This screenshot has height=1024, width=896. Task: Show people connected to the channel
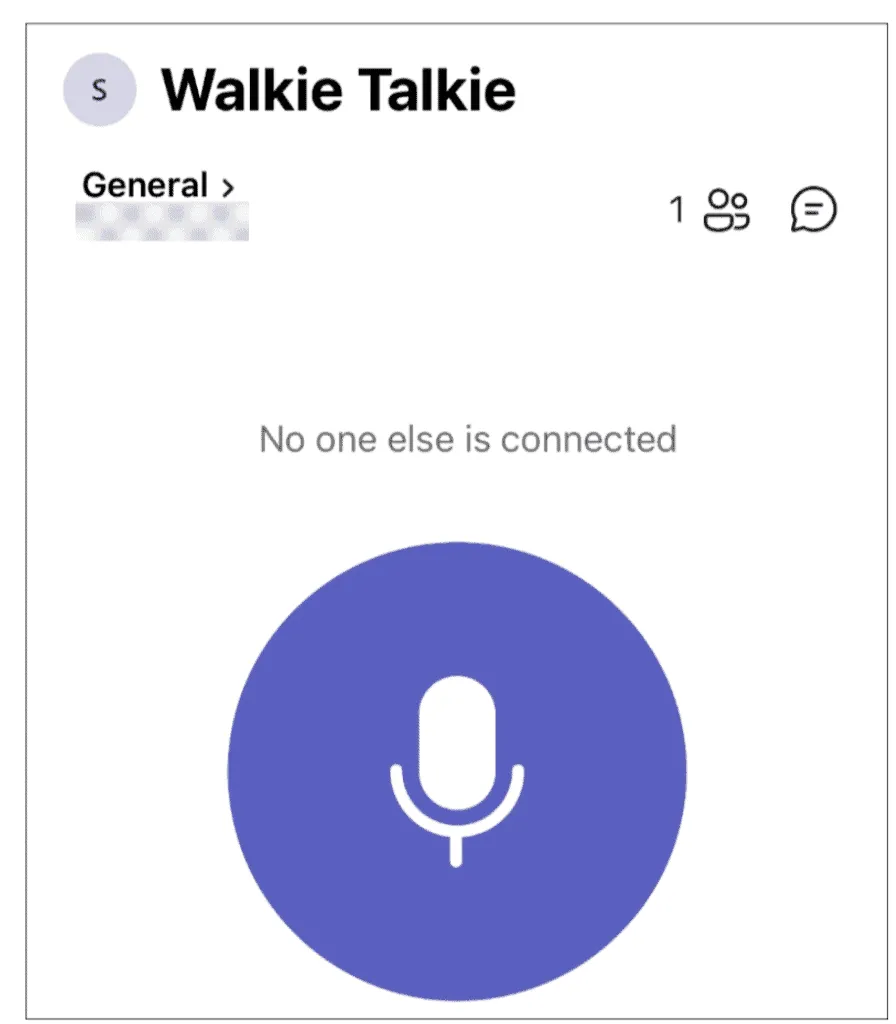pyautogui.click(x=727, y=210)
